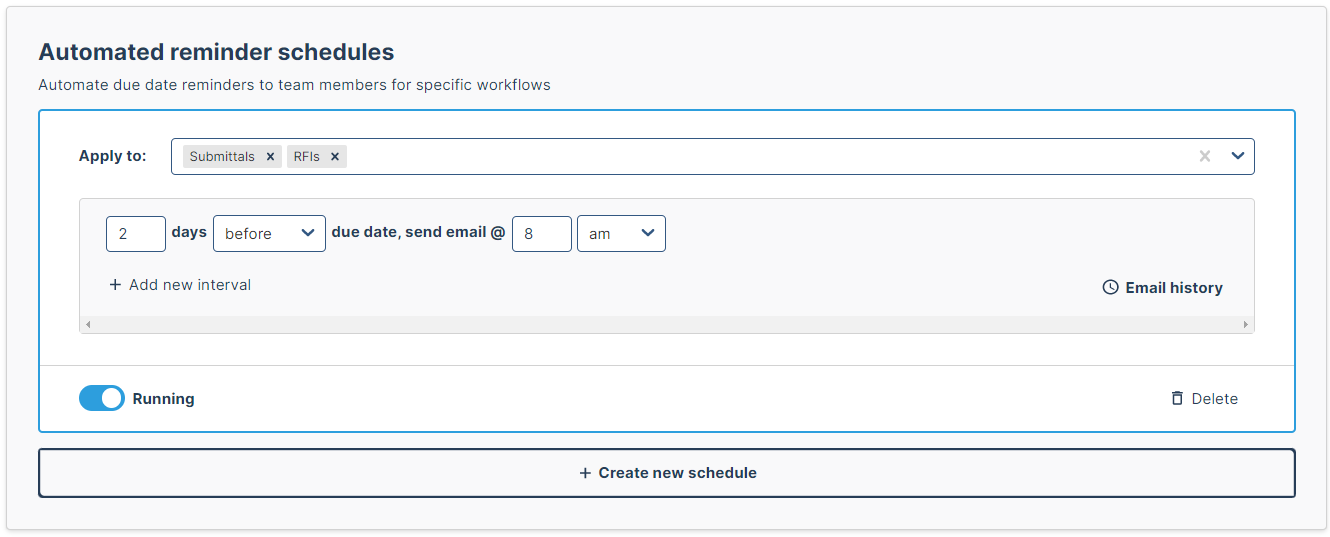Remove the Submittals tag
The width and height of the screenshot is (1330, 537).
[270, 157]
